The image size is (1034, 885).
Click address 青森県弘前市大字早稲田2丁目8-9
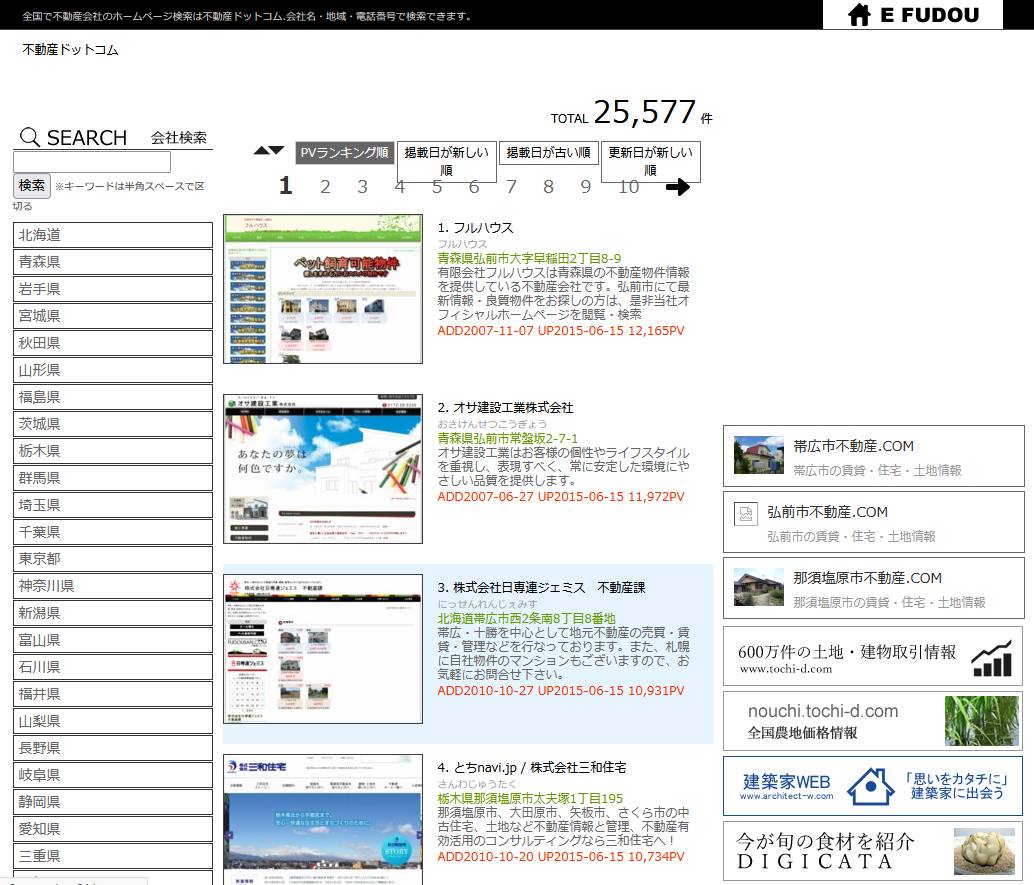529,259
